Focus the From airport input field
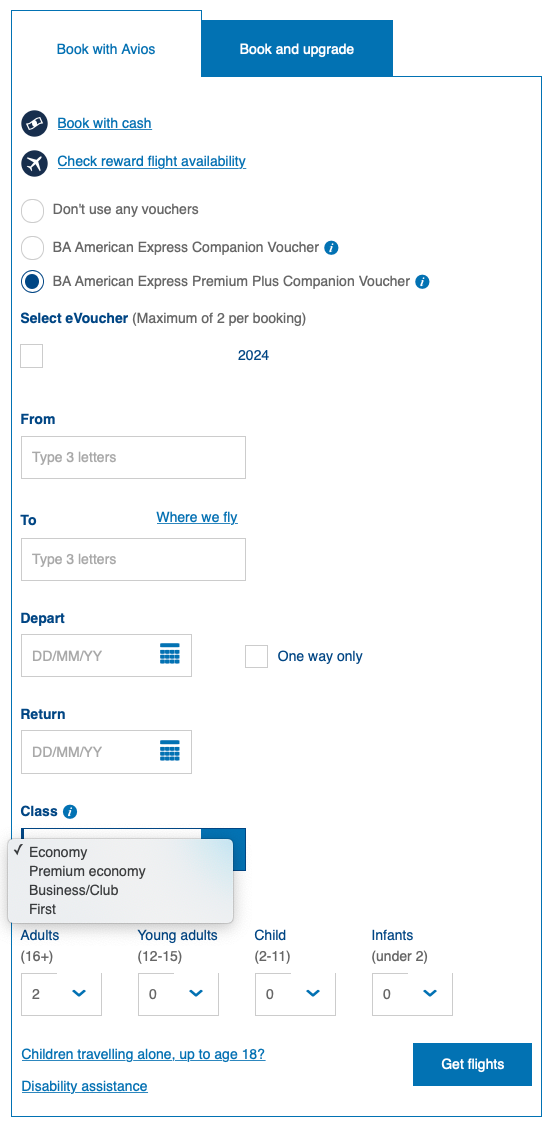Image resolution: width=550 pixels, height=1127 pixels. pos(134,457)
